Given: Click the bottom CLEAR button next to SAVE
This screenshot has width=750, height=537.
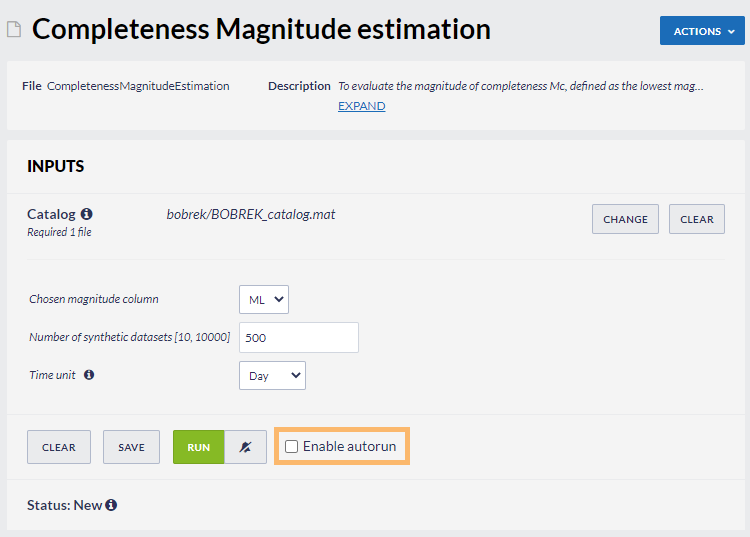Looking at the screenshot, I should coord(59,447).
